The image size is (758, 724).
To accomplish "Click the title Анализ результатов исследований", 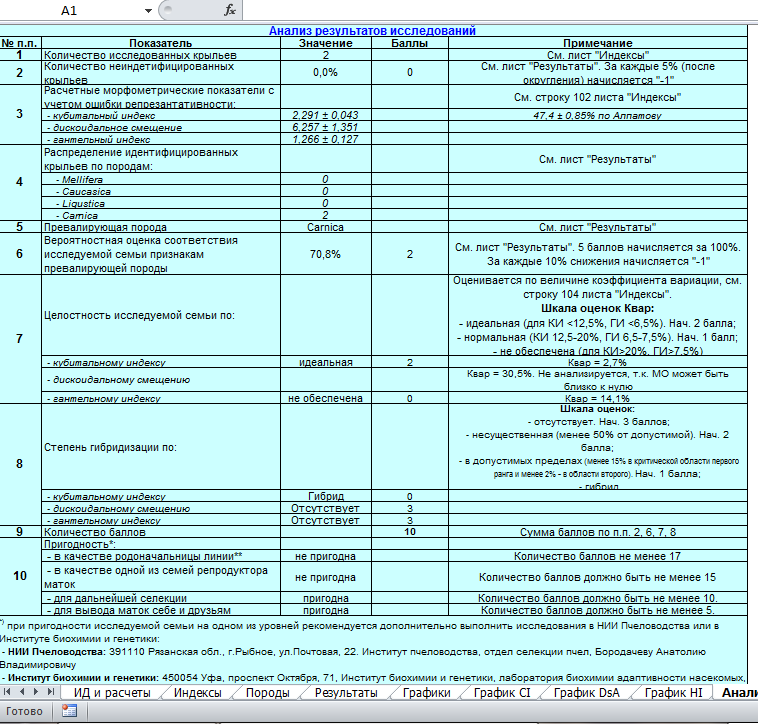I will tap(372, 31).
